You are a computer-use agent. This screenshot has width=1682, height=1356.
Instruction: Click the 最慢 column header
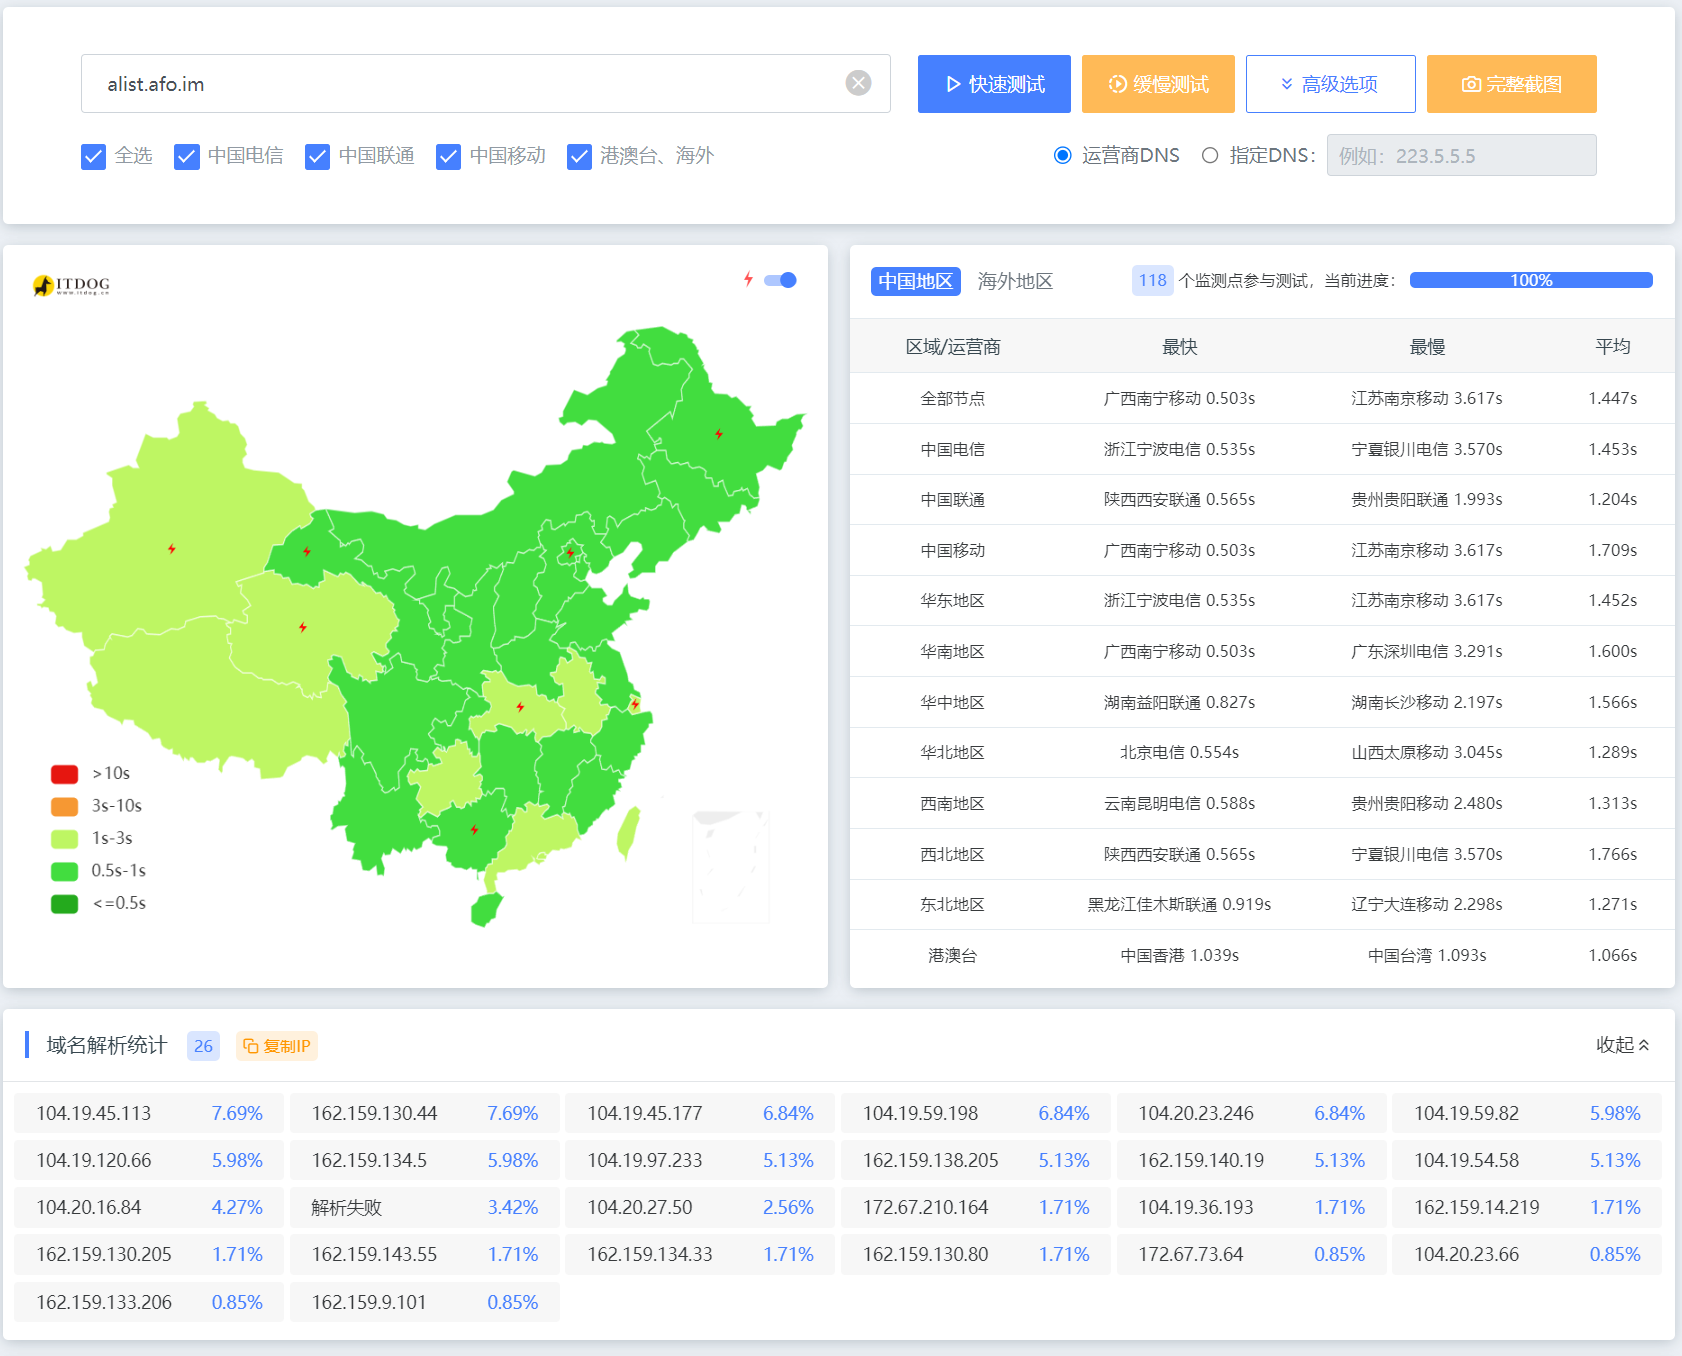1427,347
